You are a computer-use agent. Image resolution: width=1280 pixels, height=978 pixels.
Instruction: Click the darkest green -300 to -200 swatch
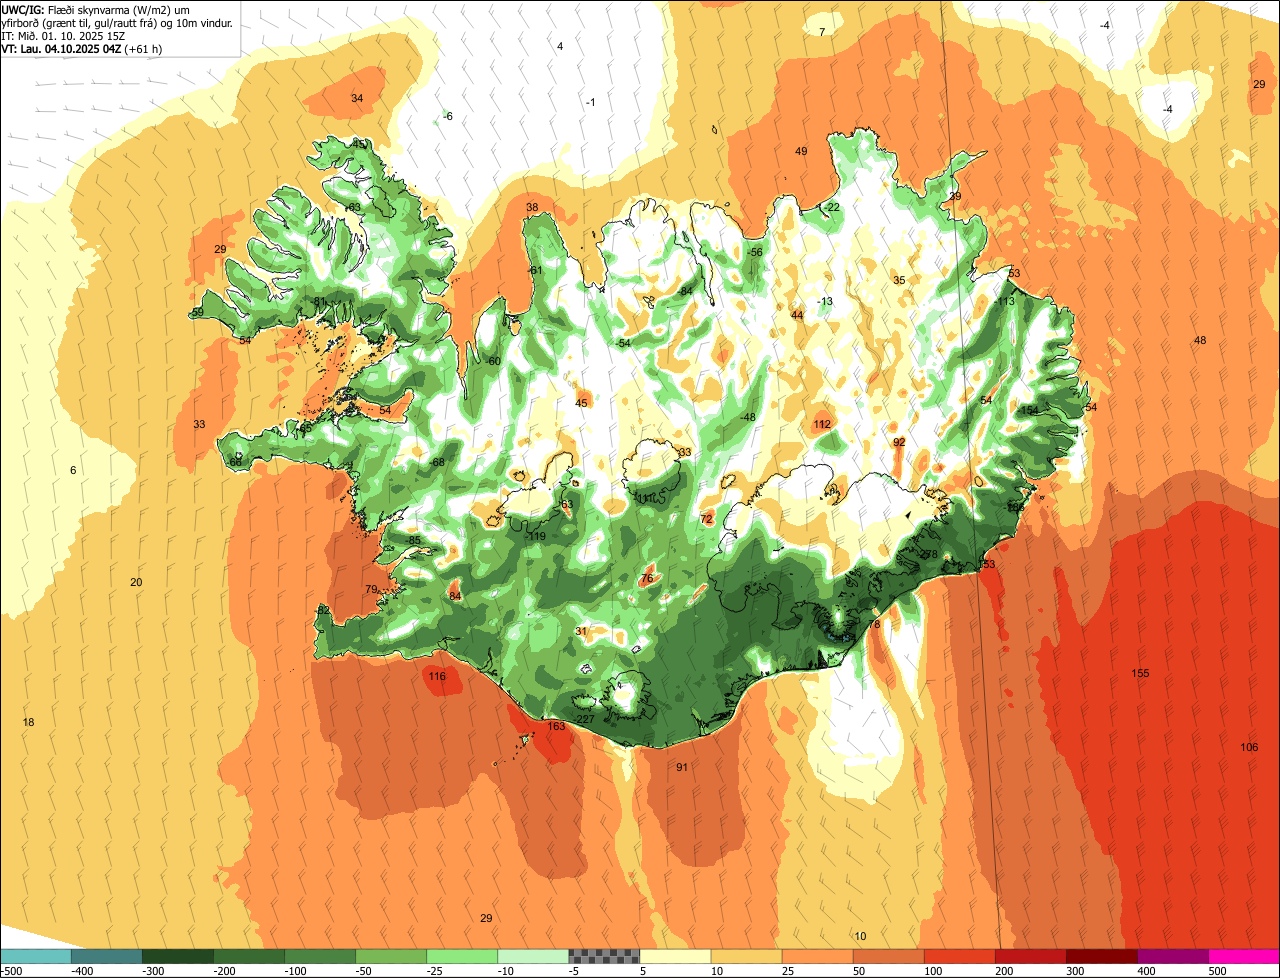tap(177, 956)
